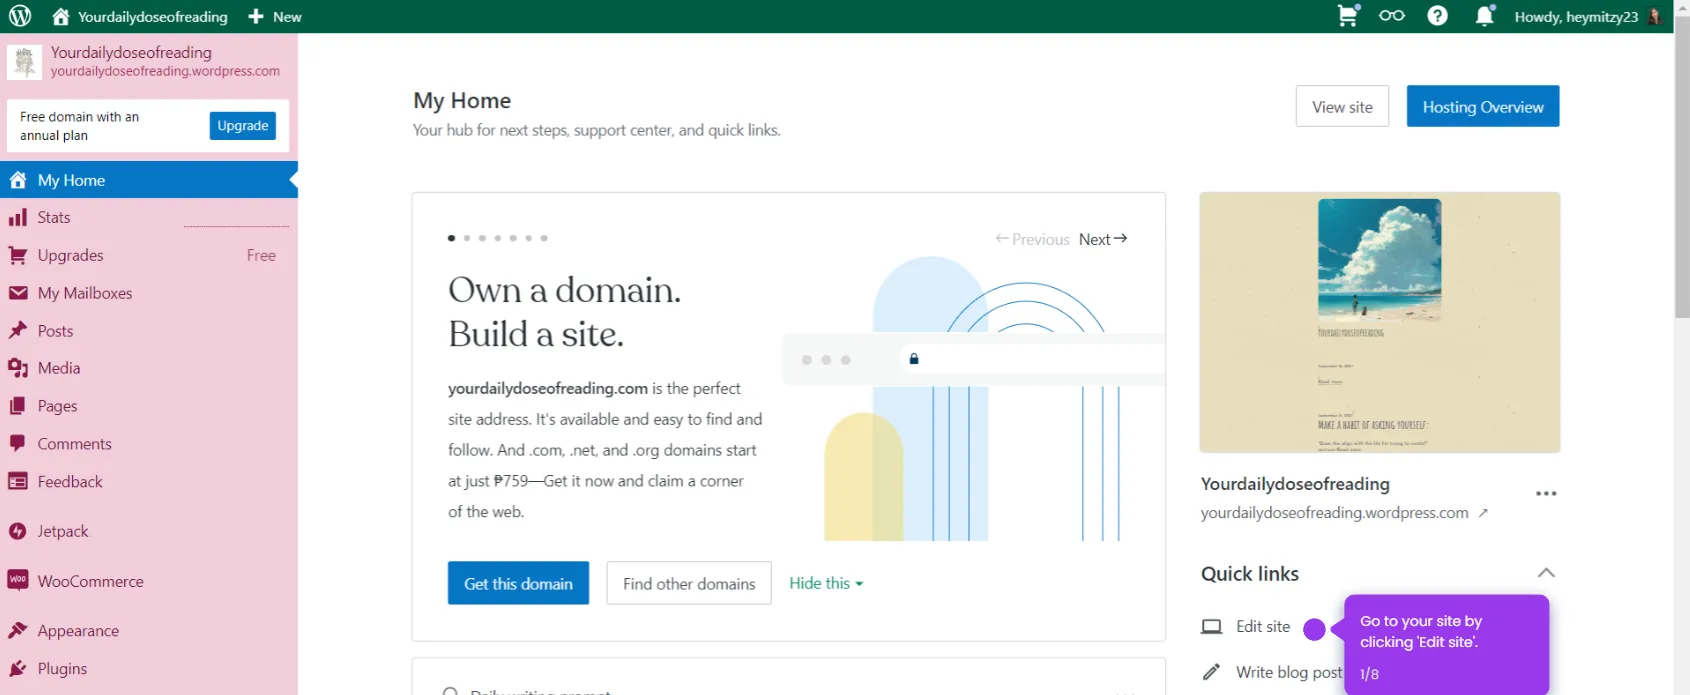
Task: Click the Jetpack lightning icon
Action: point(18,531)
